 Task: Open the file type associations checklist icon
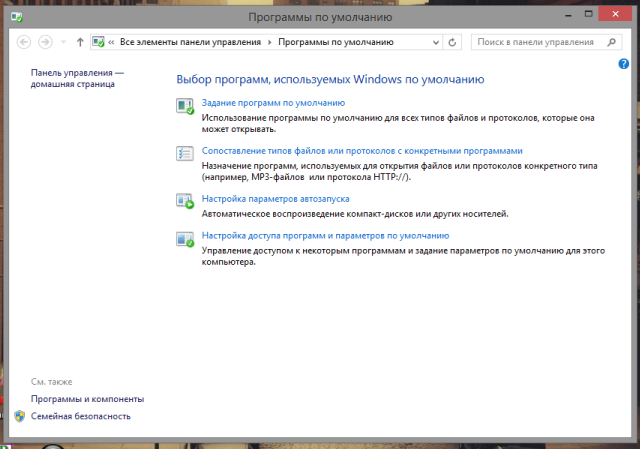185,153
